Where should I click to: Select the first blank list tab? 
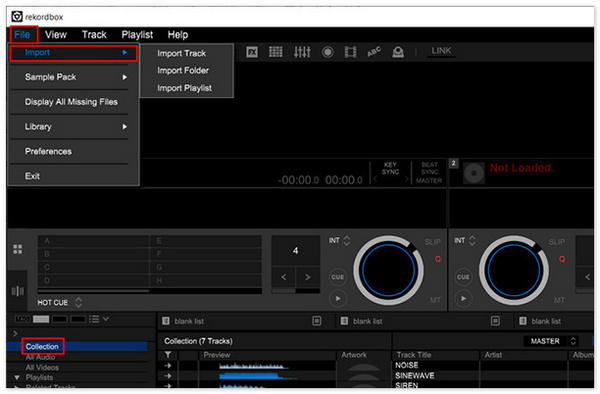click(x=189, y=321)
